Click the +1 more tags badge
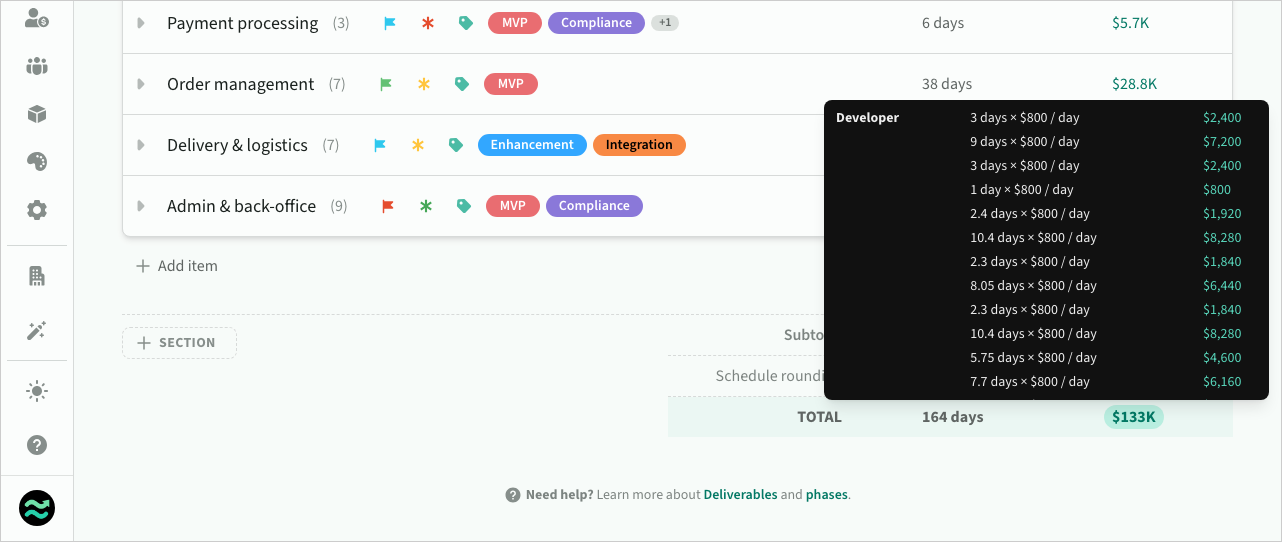 [665, 23]
